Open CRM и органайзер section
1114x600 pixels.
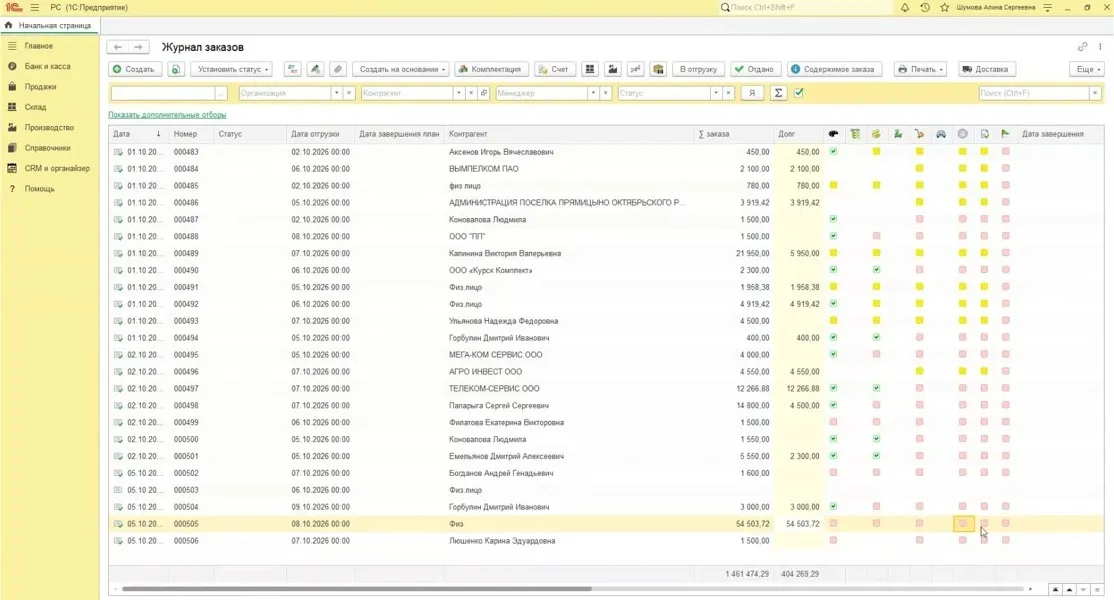pyautogui.click(x=57, y=168)
